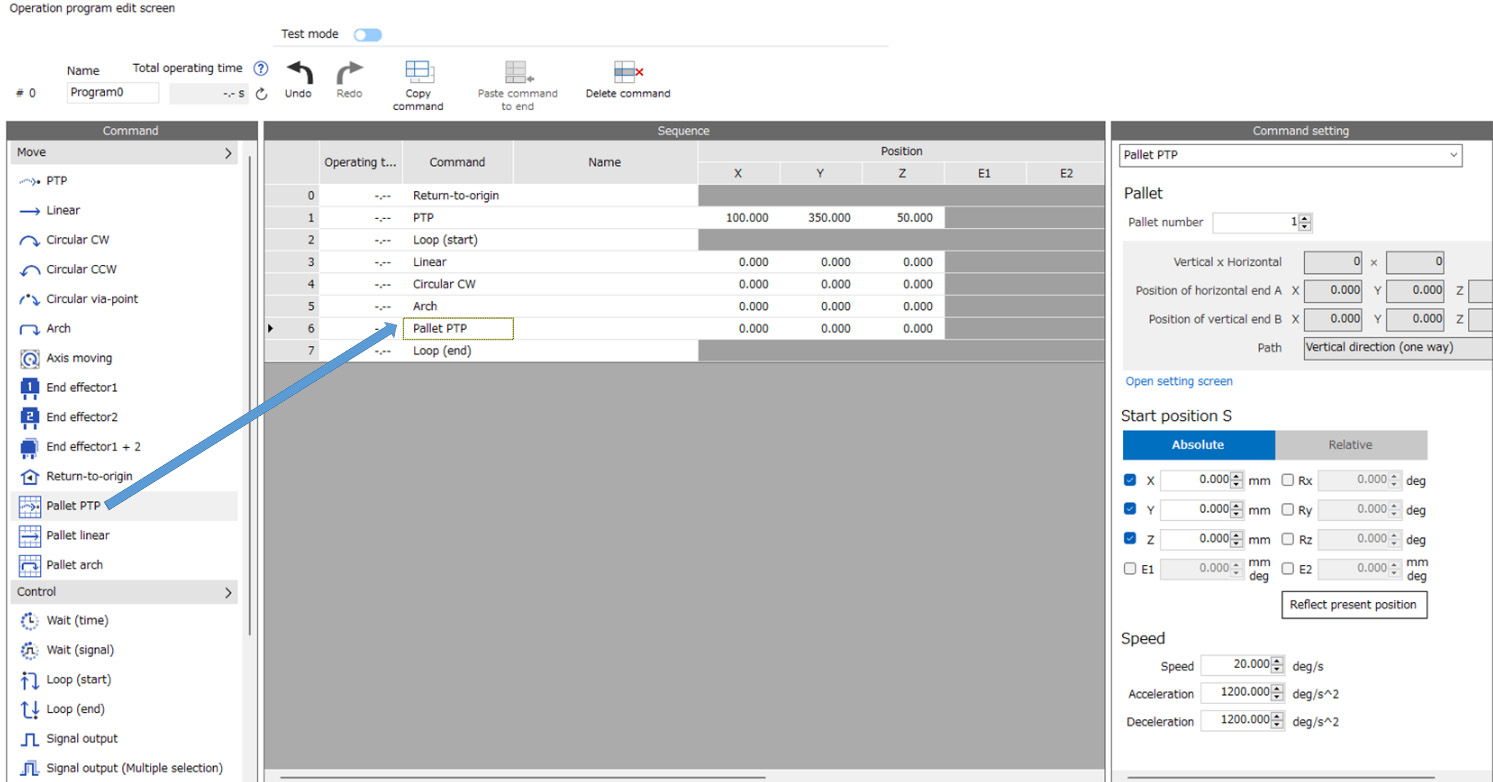Switch start position to Relative tab
Image resolution: width=1493 pixels, height=782 pixels.
pyautogui.click(x=1350, y=445)
